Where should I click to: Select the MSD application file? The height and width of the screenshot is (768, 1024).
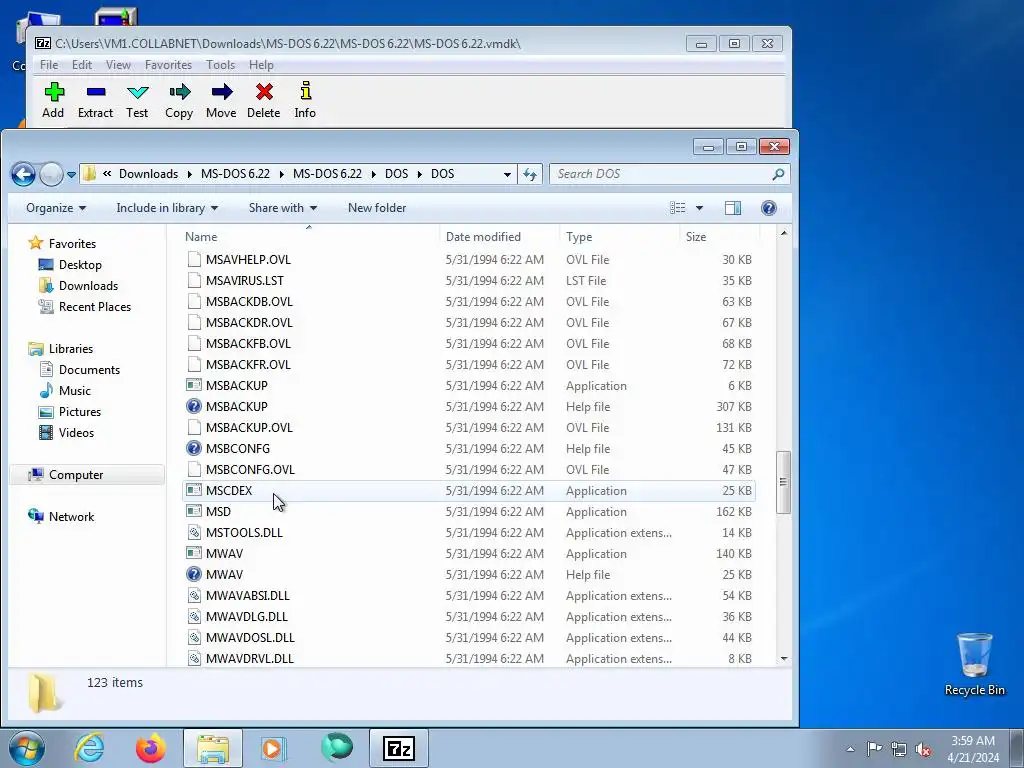[468, 511]
